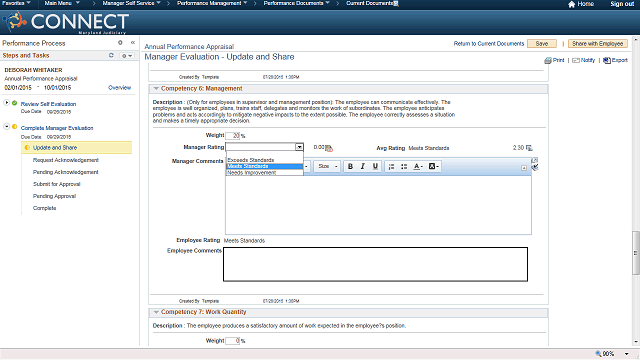Pop out the comments editor window
This screenshot has width=640, height=360.
coord(535,160)
